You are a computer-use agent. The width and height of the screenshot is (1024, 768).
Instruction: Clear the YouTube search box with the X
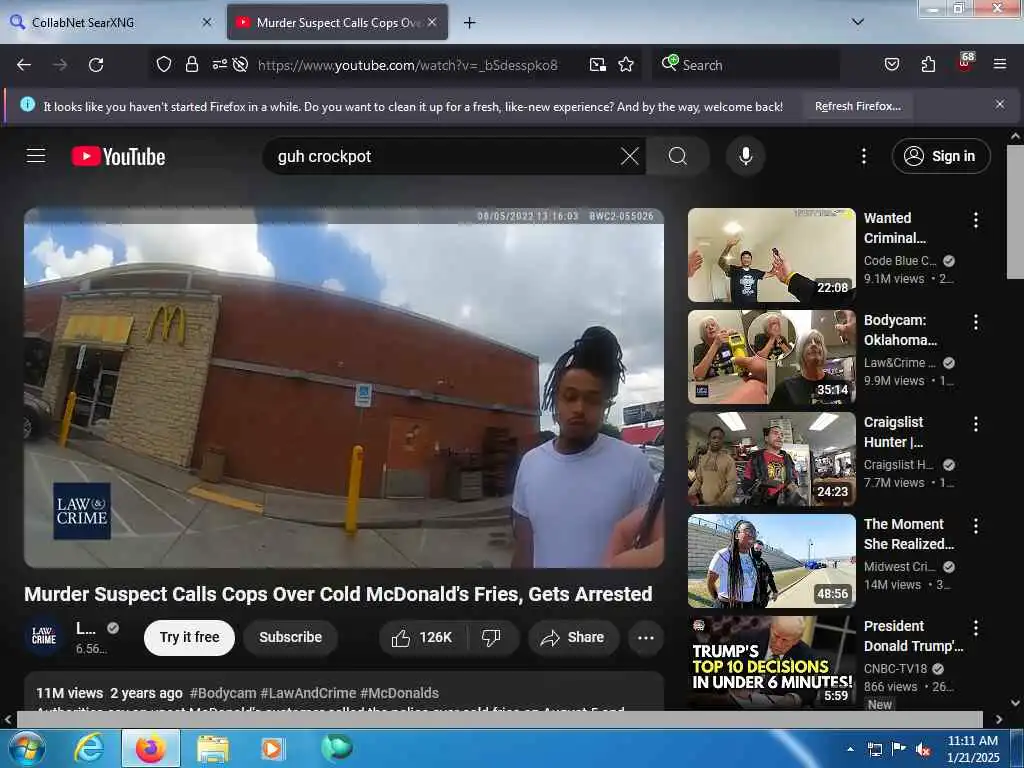[630, 156]
